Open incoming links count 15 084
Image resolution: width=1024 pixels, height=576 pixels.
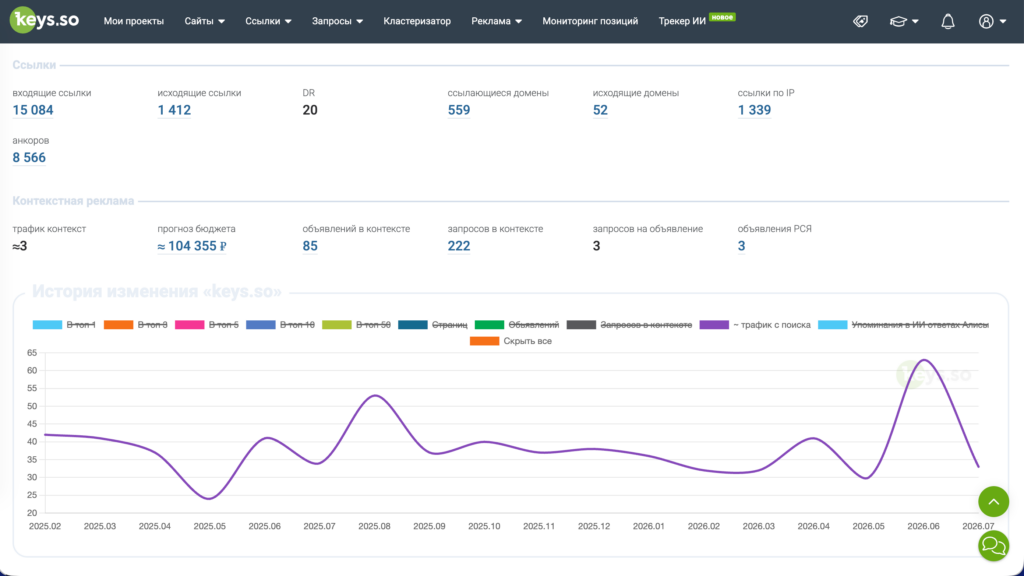point(33,110)
